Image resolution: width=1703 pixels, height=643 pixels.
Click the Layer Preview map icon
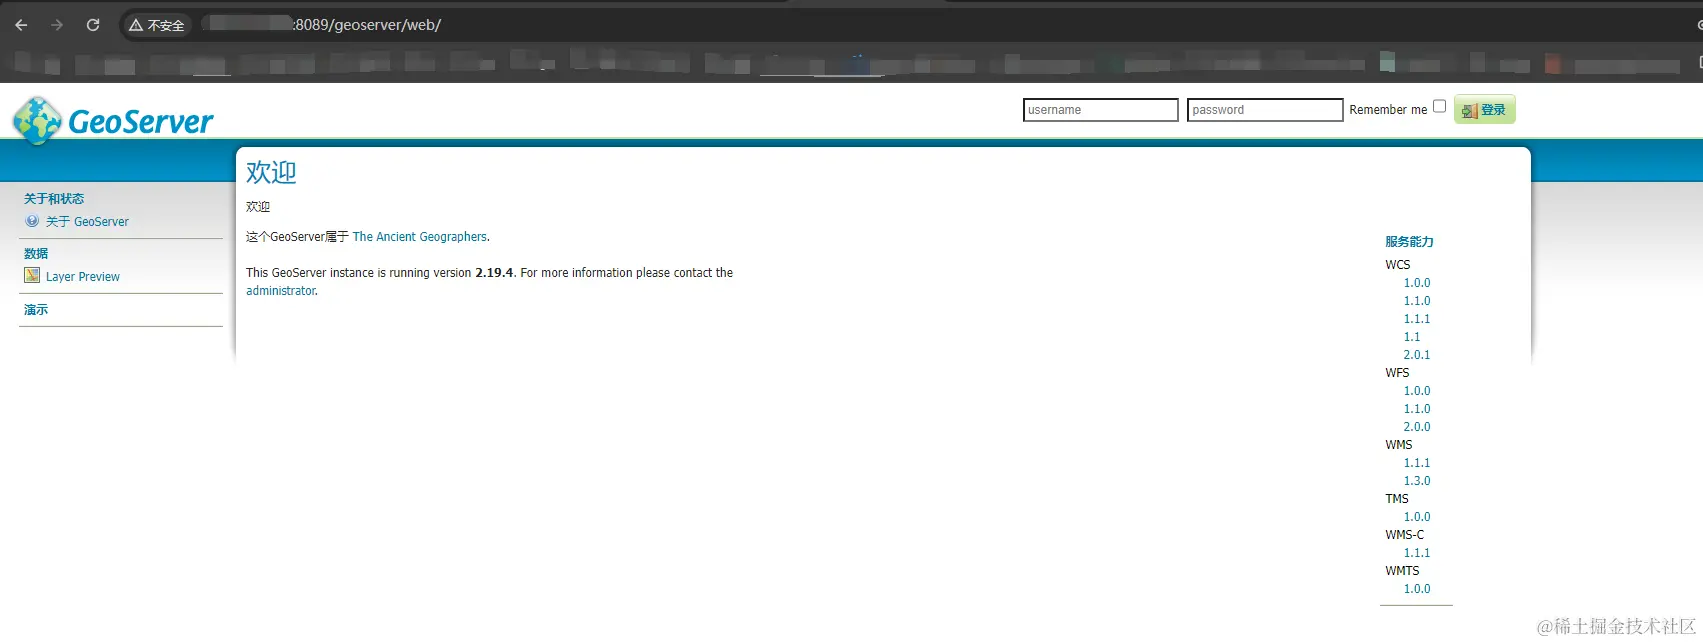(x=32, y=276)
